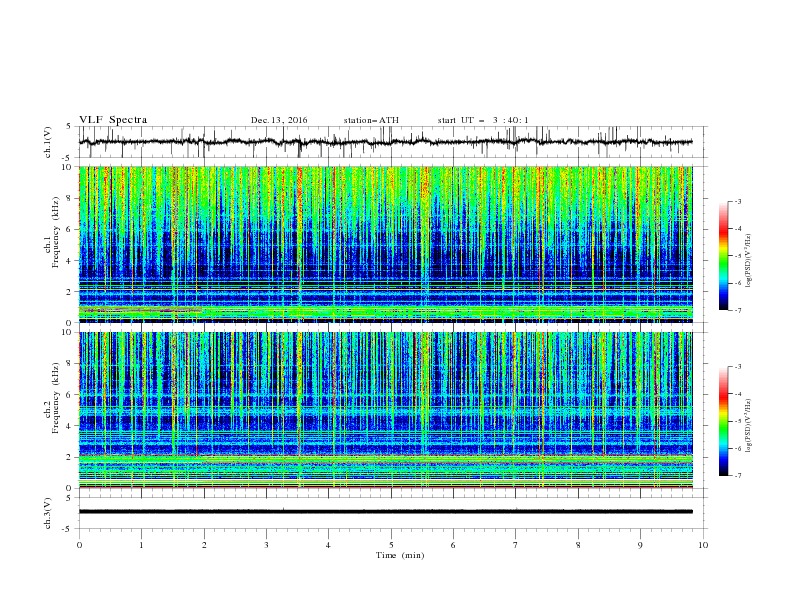Click the "7" tick on the time axis

coord(516,545)
